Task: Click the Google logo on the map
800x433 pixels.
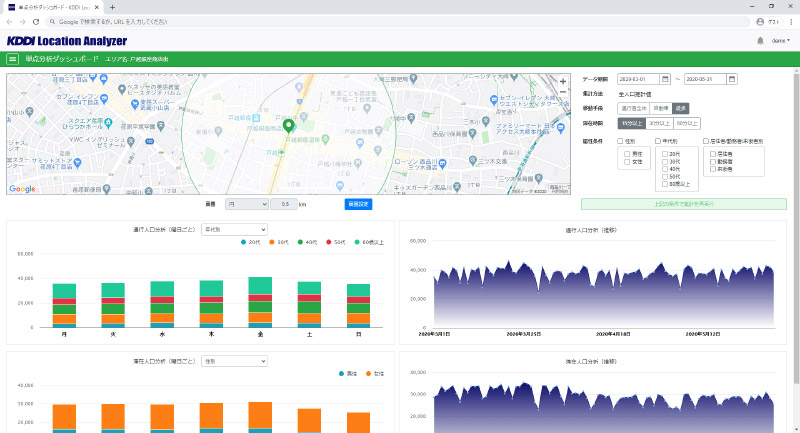Action: [22, 189]
